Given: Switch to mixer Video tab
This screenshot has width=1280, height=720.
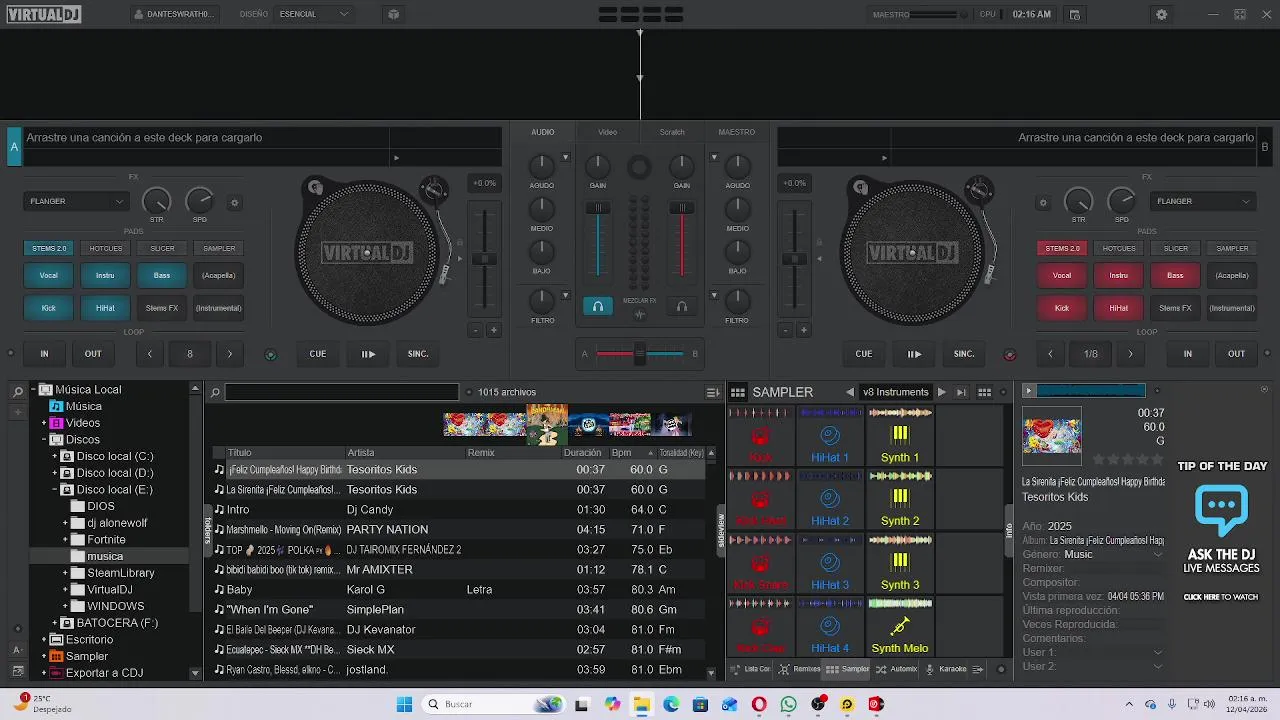Looking at the screenshot, I should click(607, 132).
